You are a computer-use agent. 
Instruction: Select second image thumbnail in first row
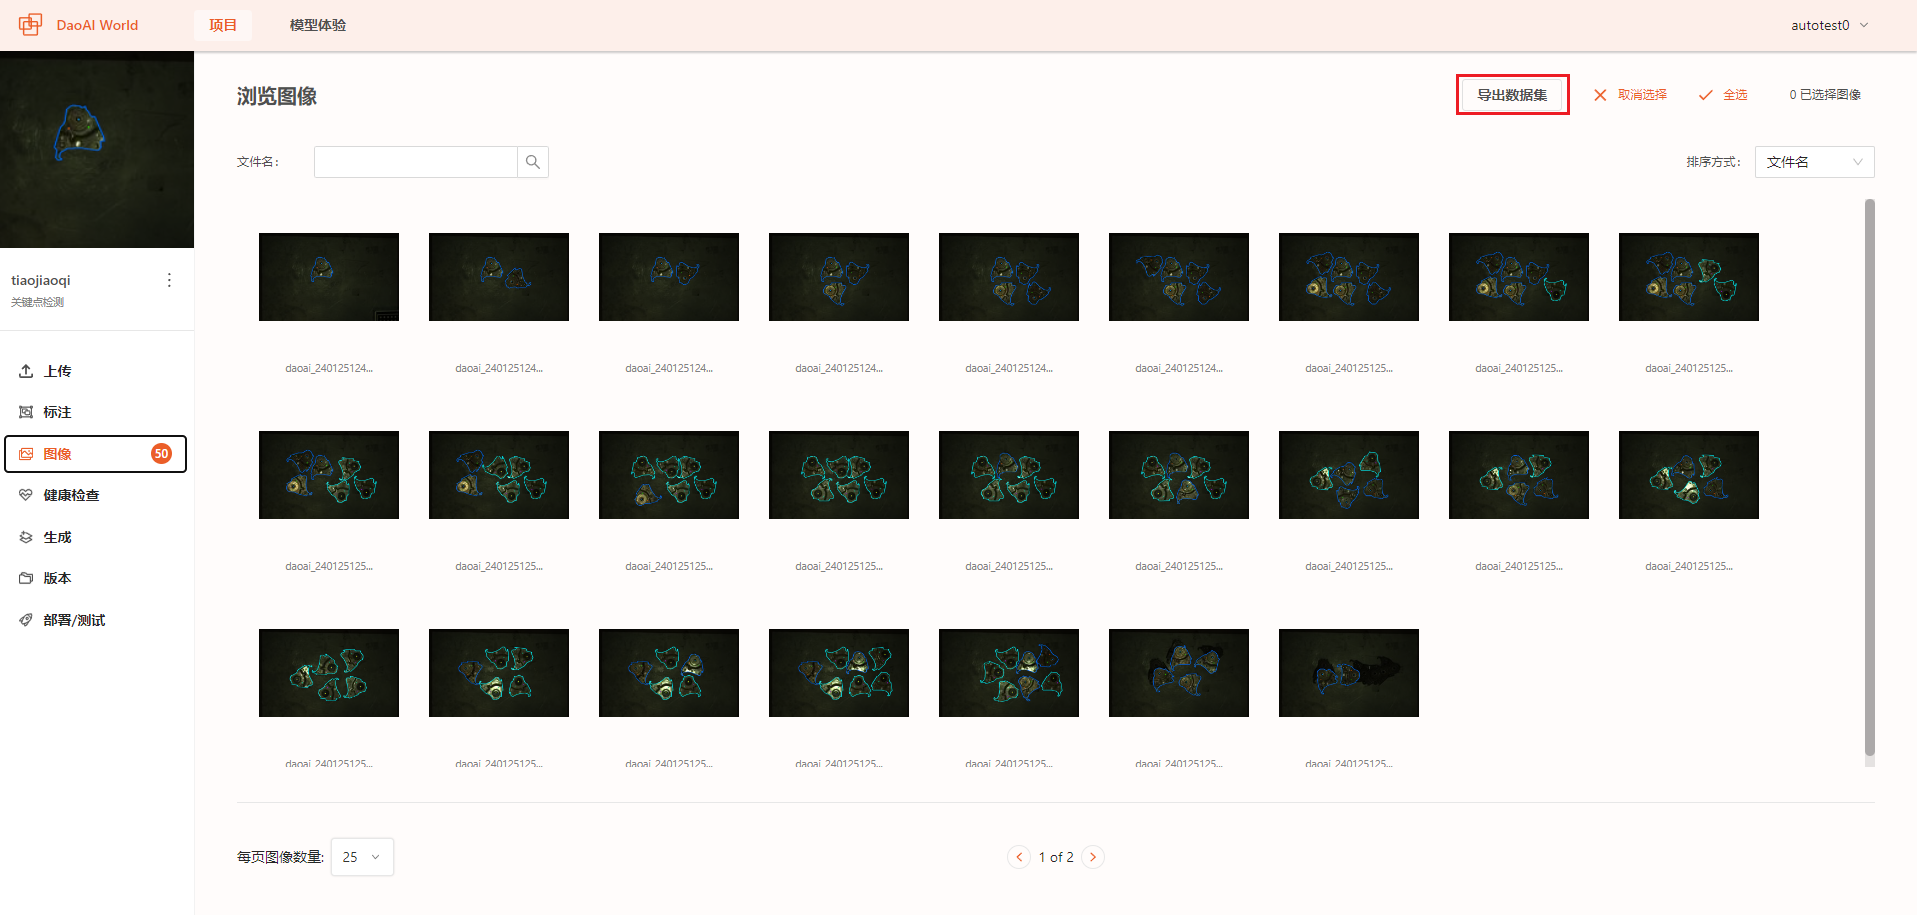click(x=499, y=277)
